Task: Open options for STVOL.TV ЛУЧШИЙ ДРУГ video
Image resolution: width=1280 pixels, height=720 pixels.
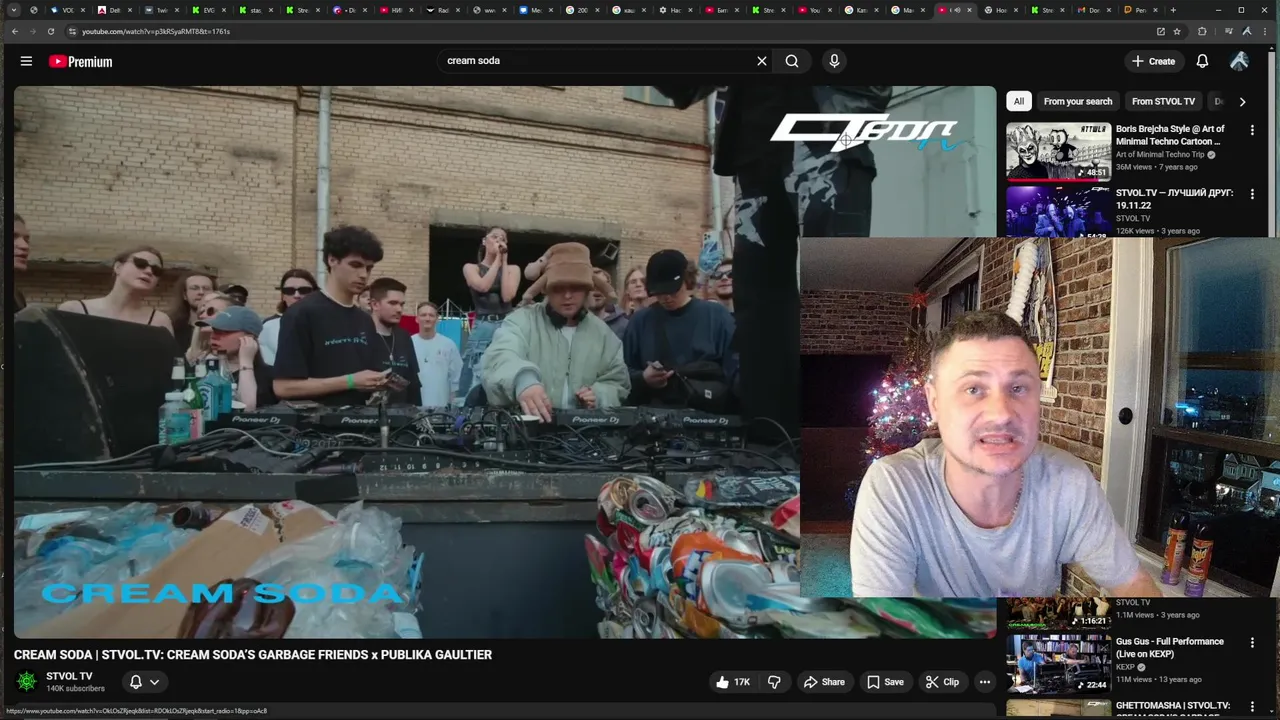Action: (x=1252, y=194)
